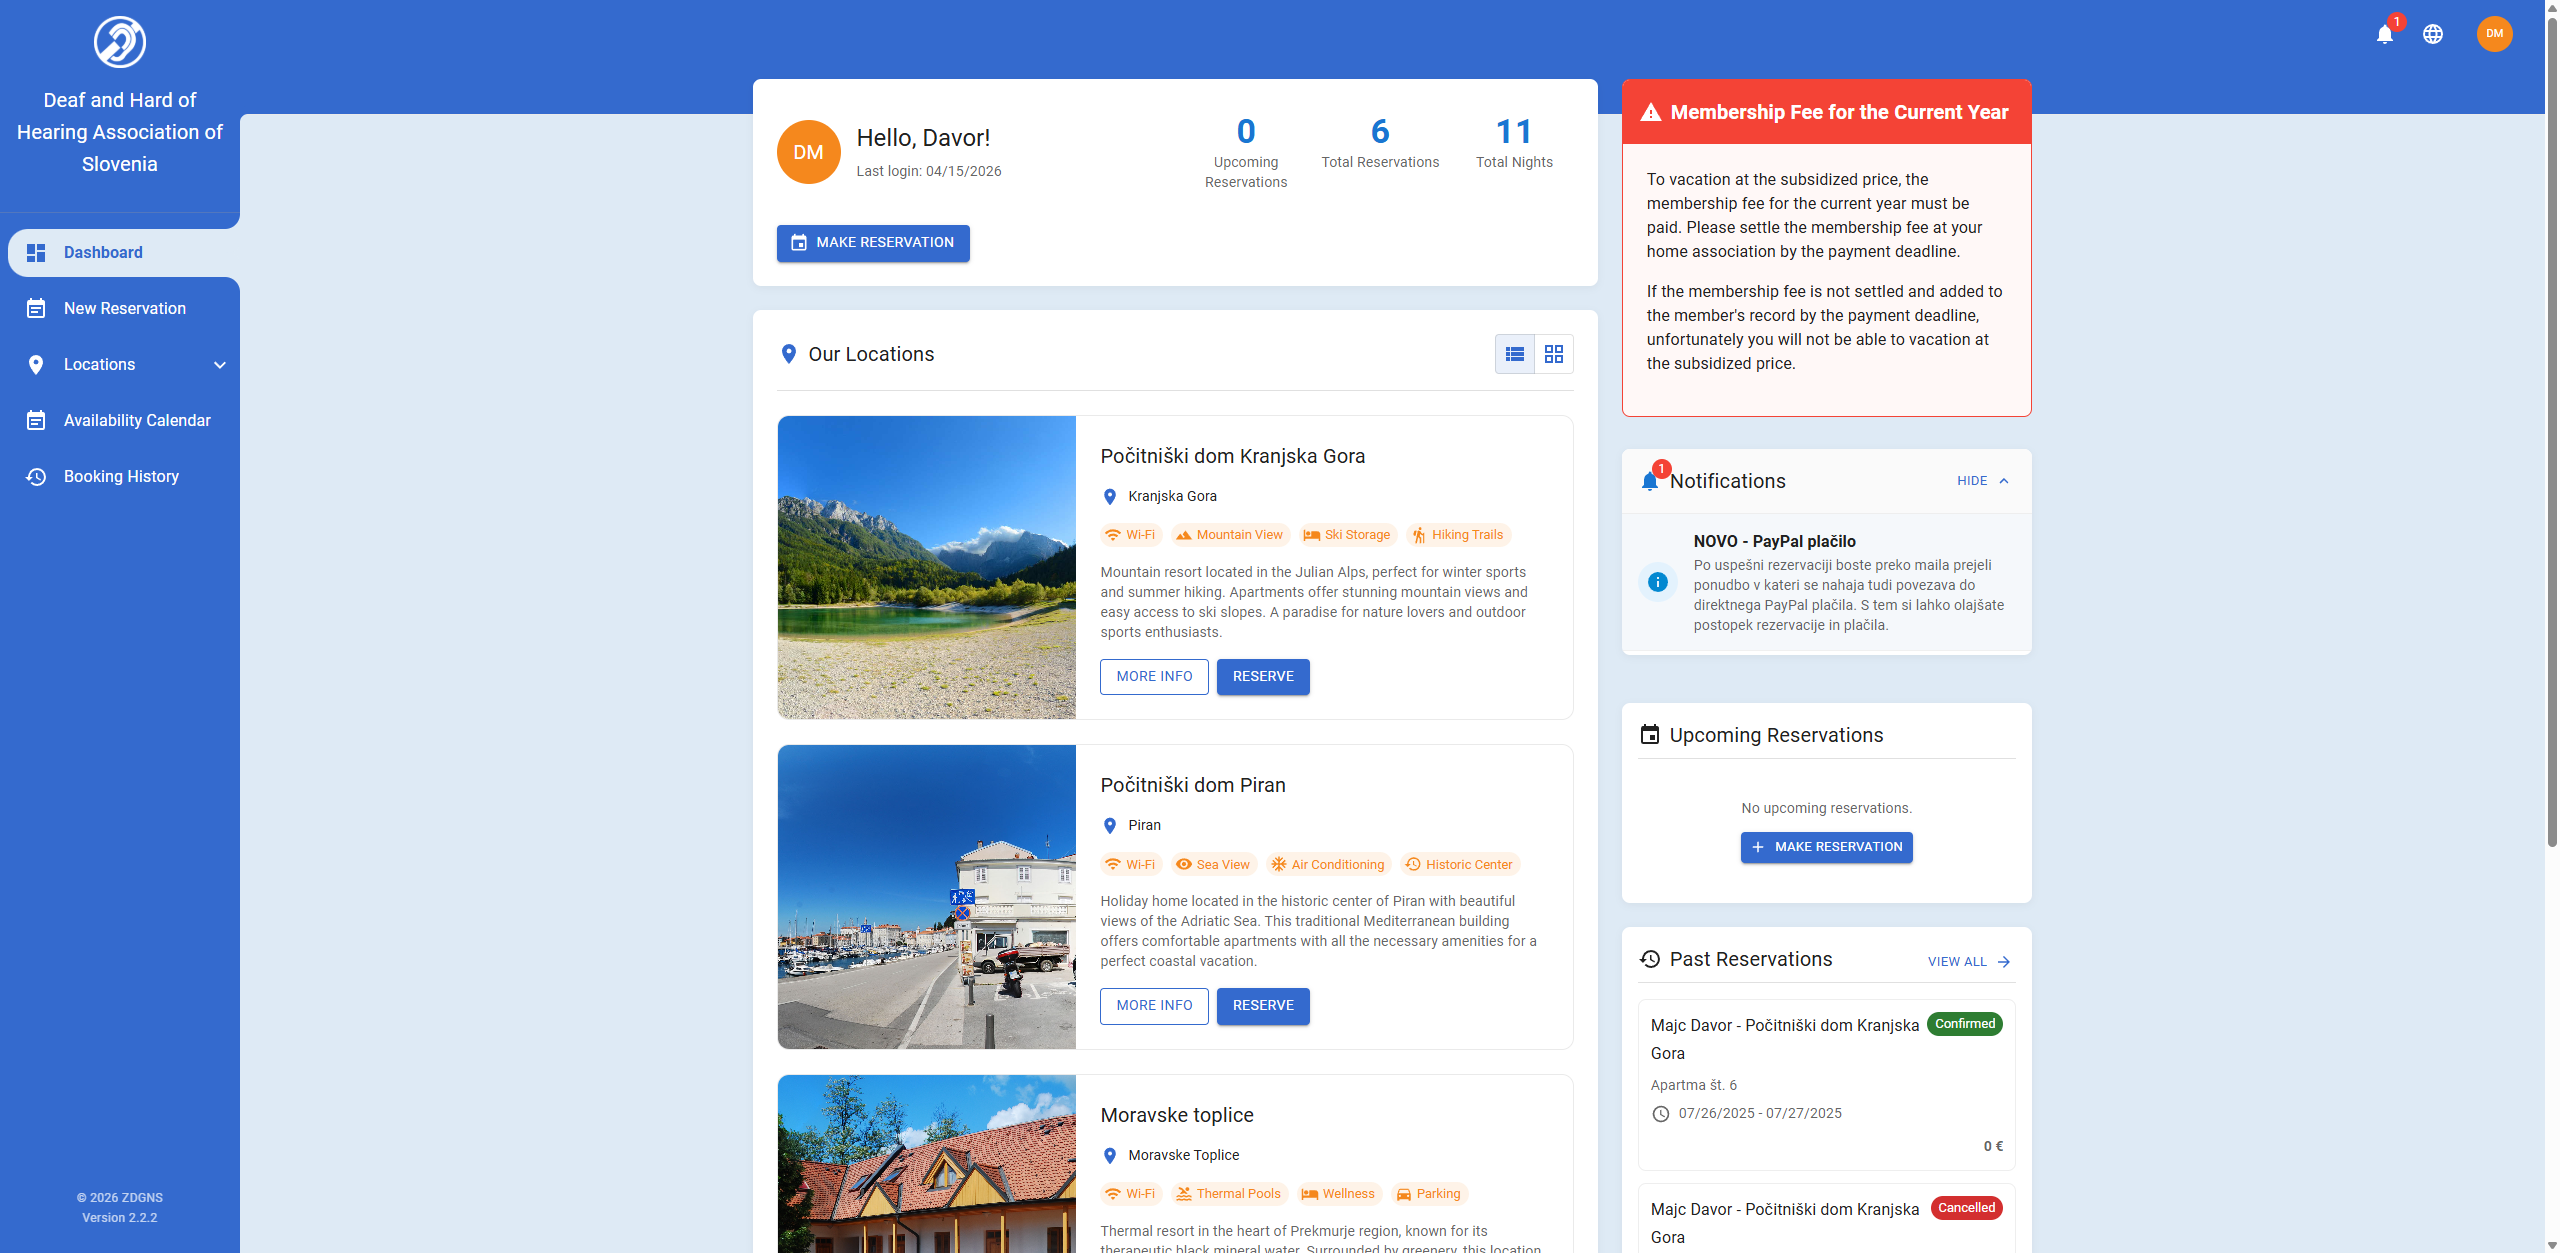Click the Mountain View amenity chip
This screenshot has width=2560, height=1253.
click(x=1229, y=535)
